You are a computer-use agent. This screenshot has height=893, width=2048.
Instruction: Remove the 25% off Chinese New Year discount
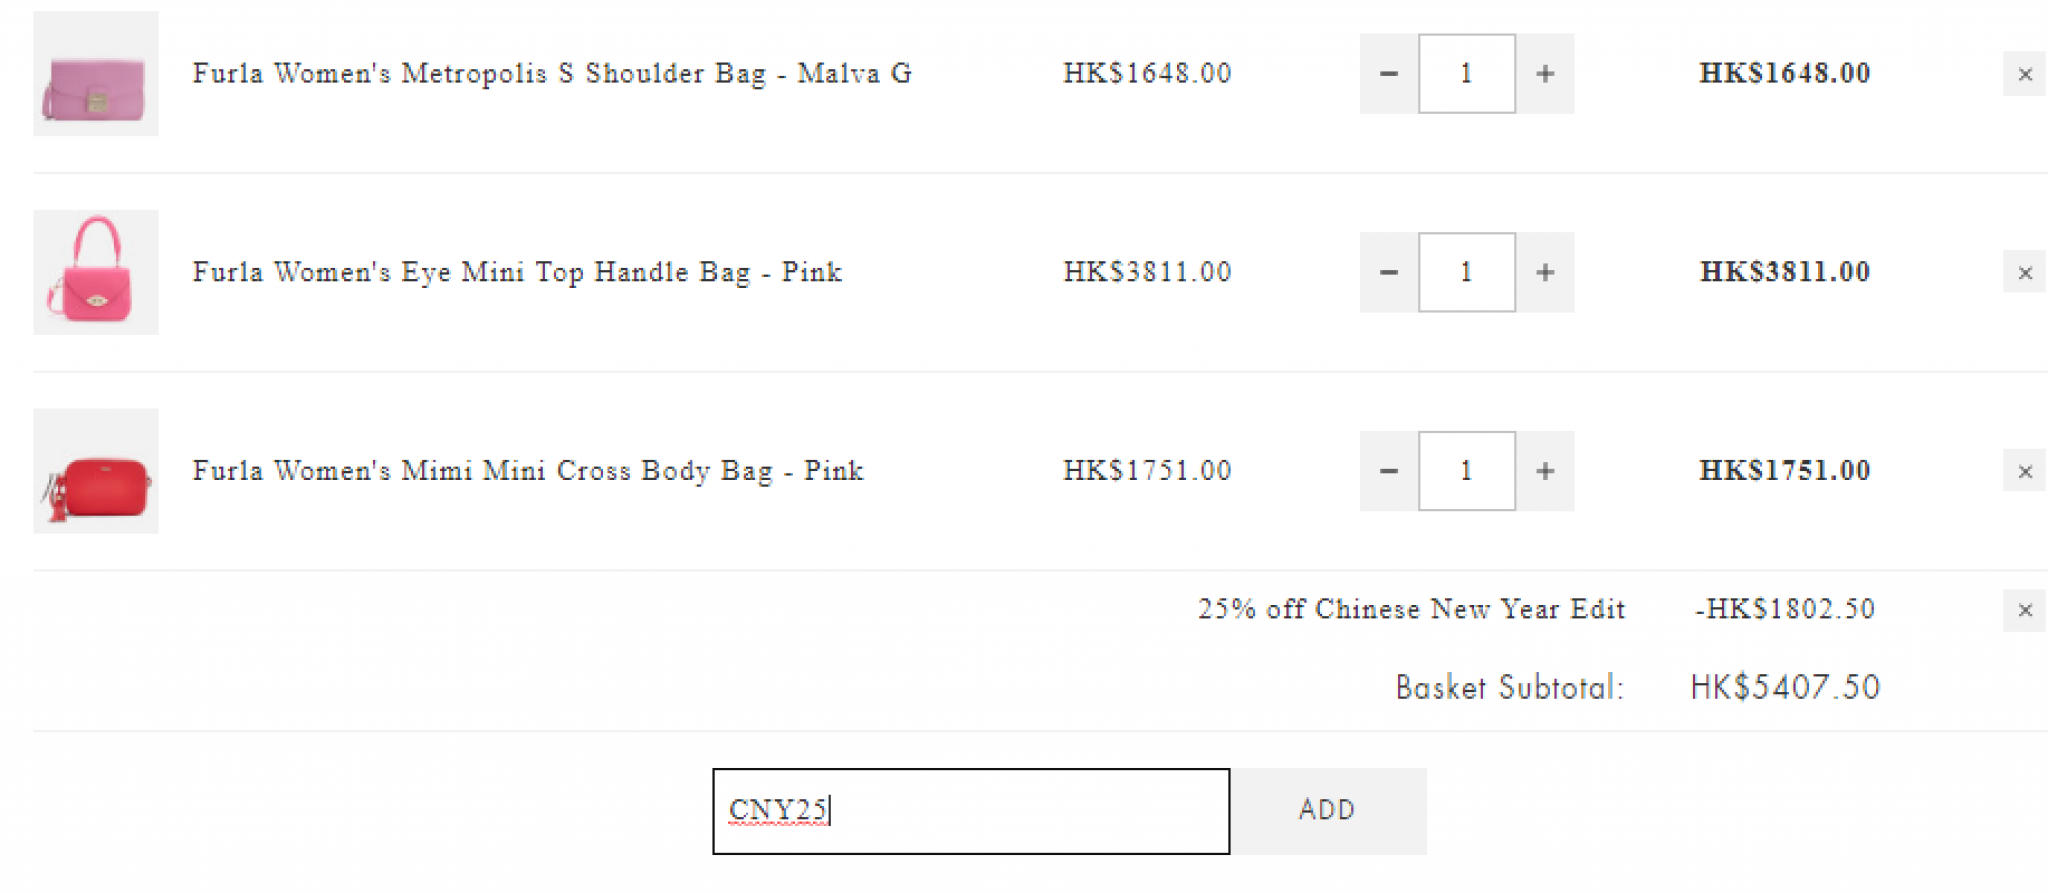(x=2024, y=610)
